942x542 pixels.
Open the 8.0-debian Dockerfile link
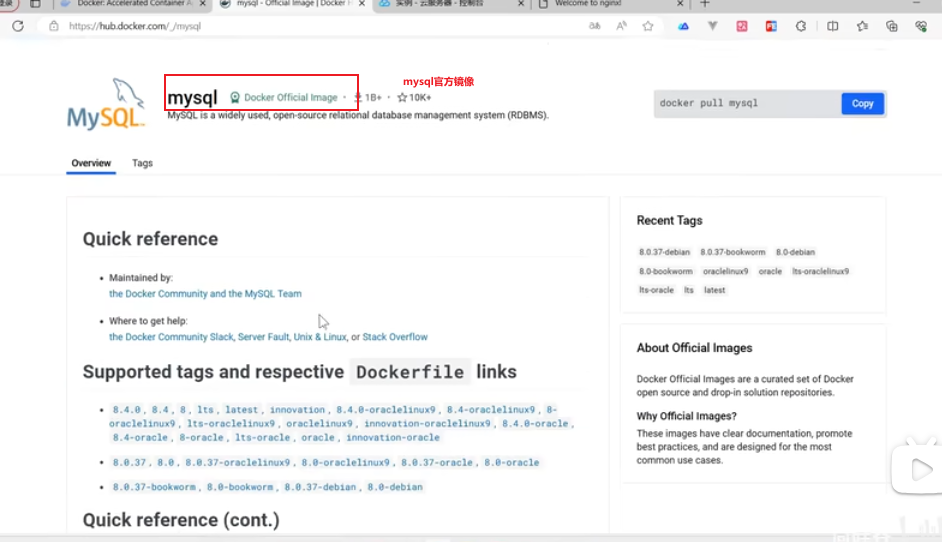[395, 487]
